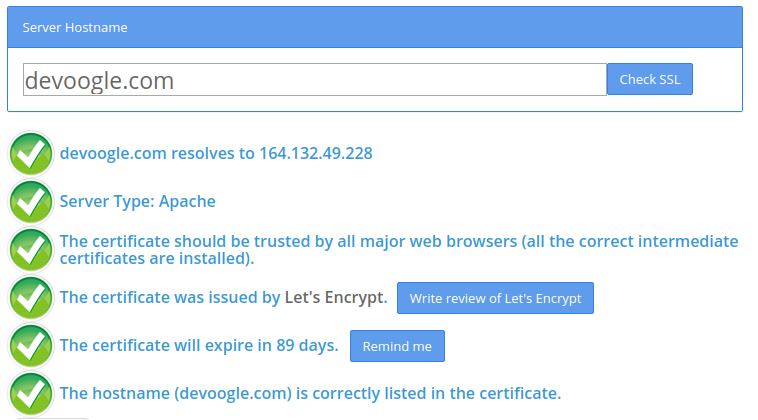Click the green checkmark beside the resolves-to IP line

(x=31, y=154)
